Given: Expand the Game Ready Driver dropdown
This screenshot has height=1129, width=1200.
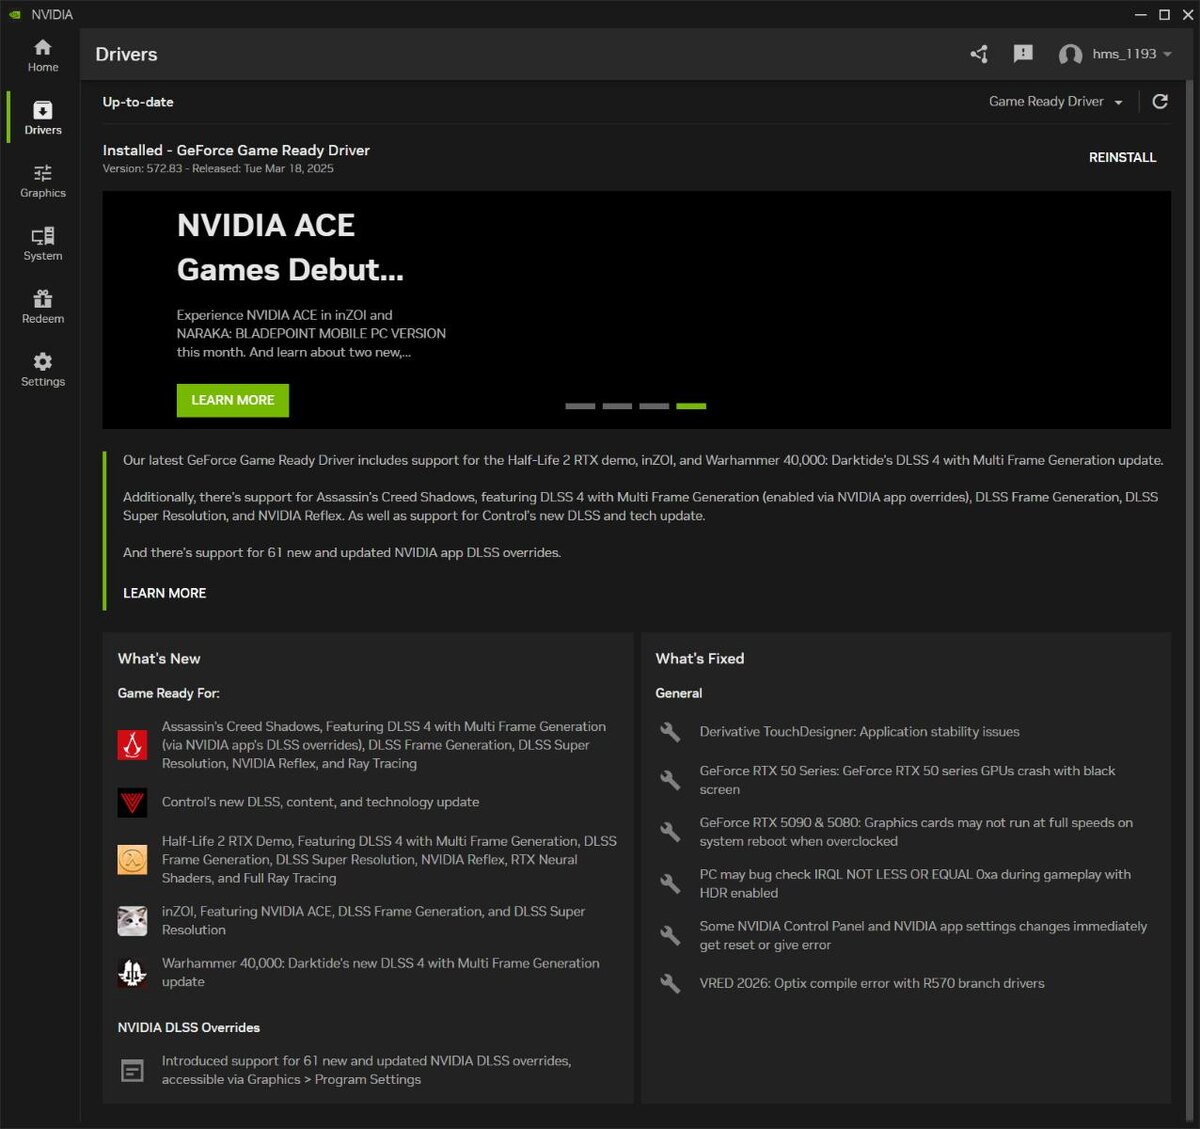Looking at the screenshot, I should [x=1055, y=101].
